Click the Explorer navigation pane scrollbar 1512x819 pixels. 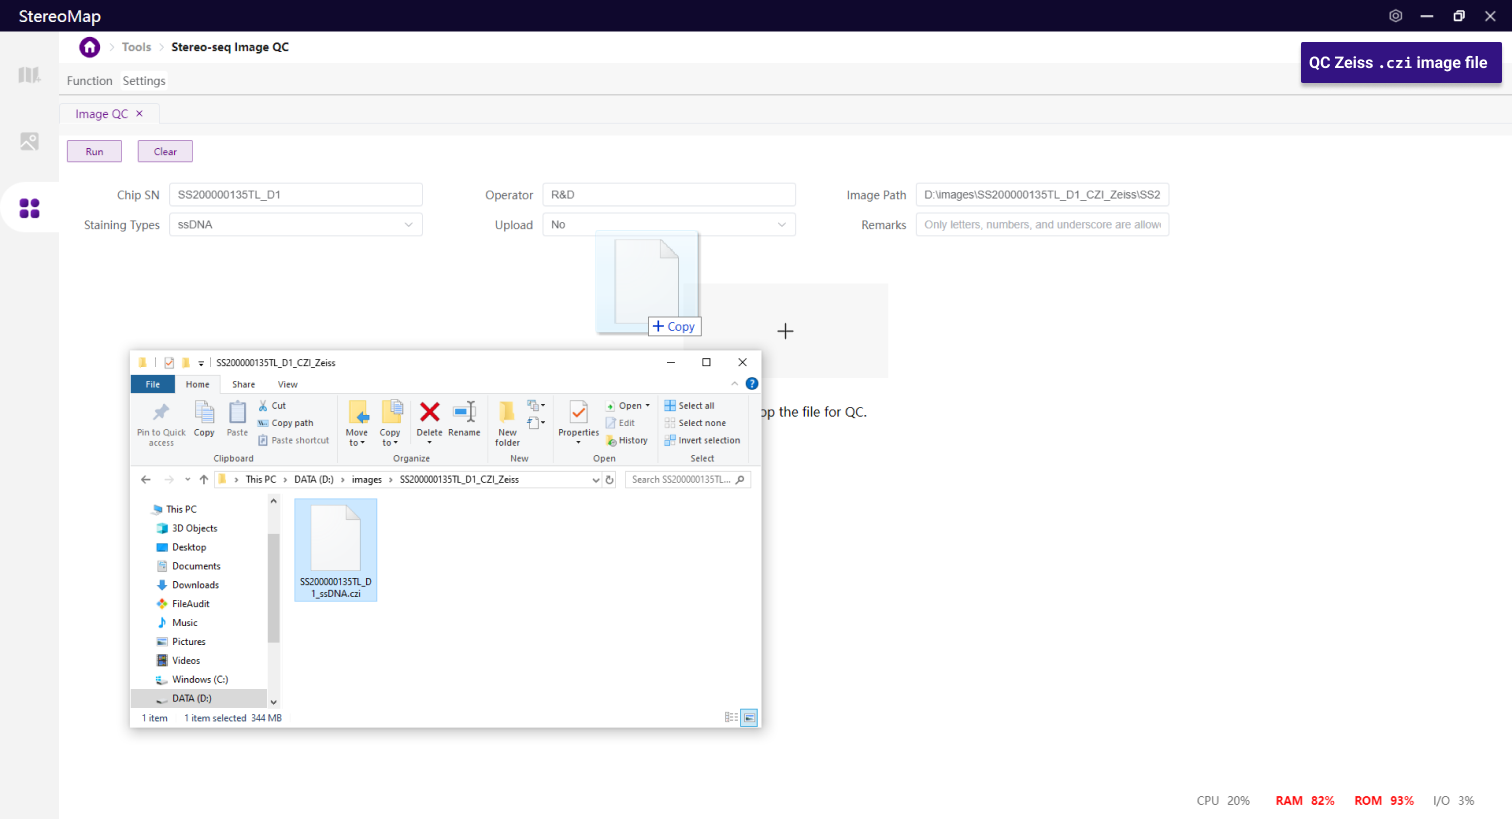[x=273, y=590]
